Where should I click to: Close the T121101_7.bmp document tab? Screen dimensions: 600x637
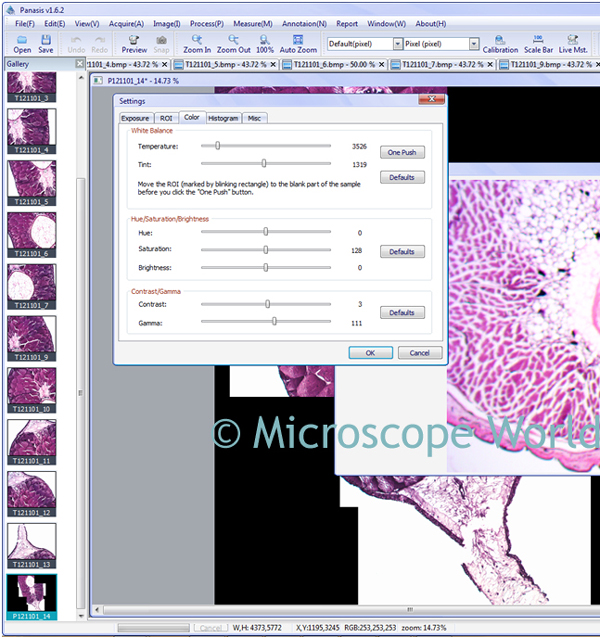pyautogui.click(x=490, y=65)
